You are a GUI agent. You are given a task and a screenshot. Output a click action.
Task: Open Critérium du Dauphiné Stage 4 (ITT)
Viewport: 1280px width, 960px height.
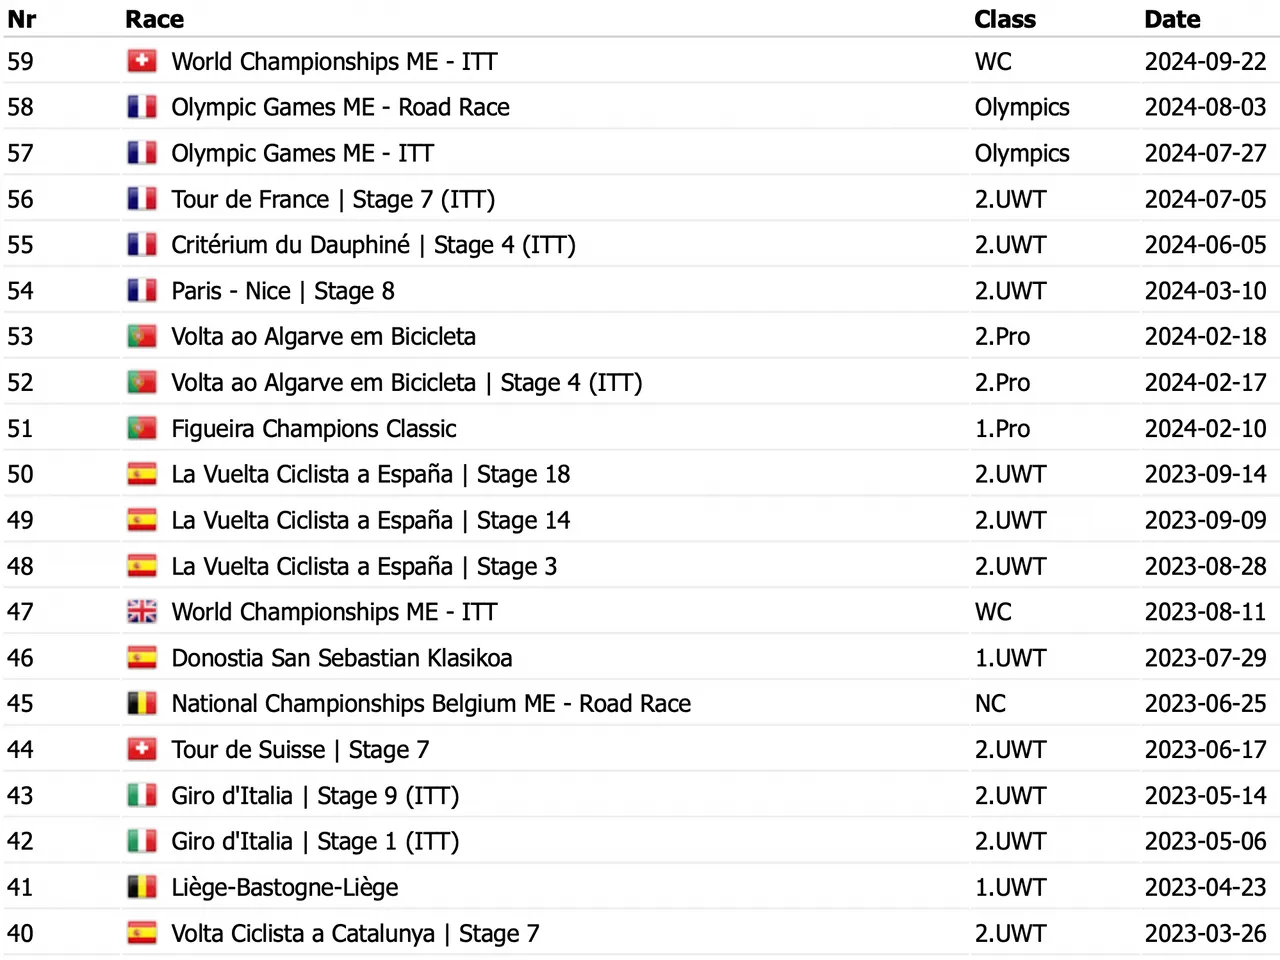click(373, 246)
